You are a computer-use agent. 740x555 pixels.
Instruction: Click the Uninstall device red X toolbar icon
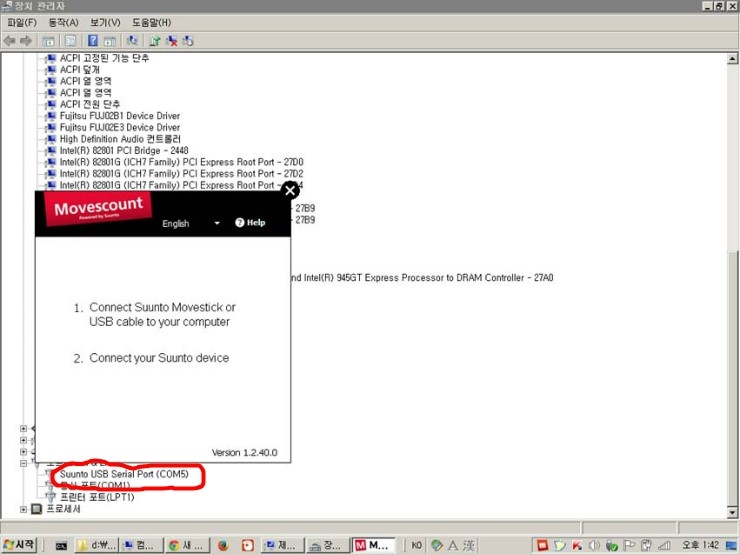pyautogui.click(x=171, y=41)
